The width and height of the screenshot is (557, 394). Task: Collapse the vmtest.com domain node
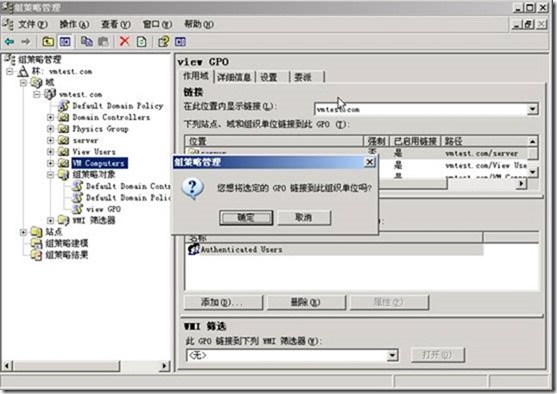point(37,95)
